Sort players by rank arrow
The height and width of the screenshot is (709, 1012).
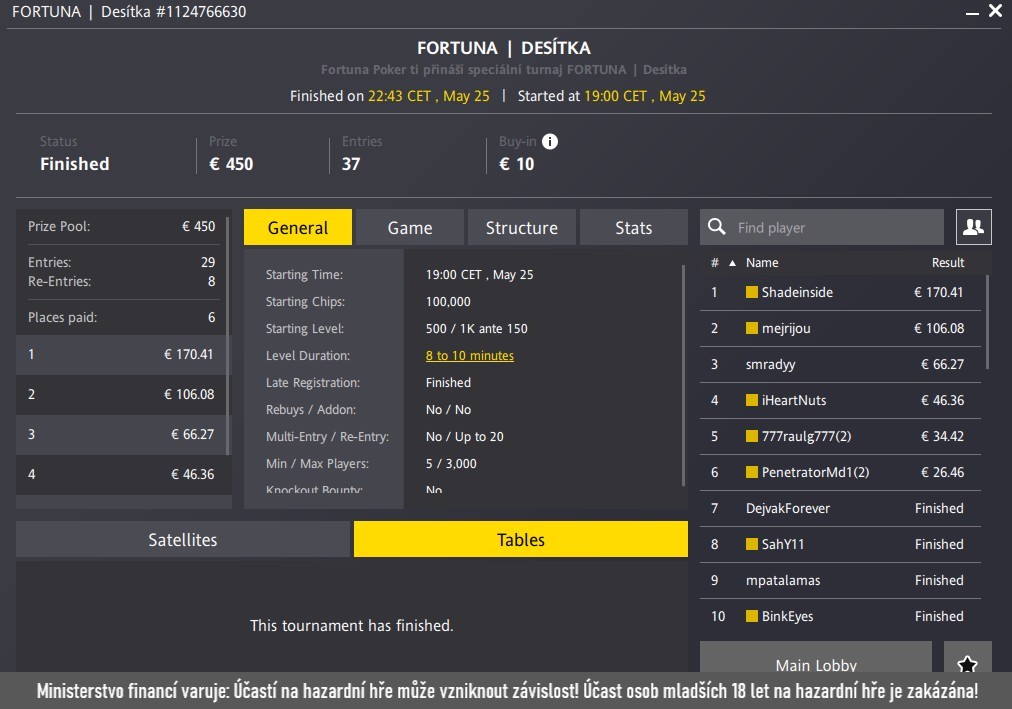point(731,263)
